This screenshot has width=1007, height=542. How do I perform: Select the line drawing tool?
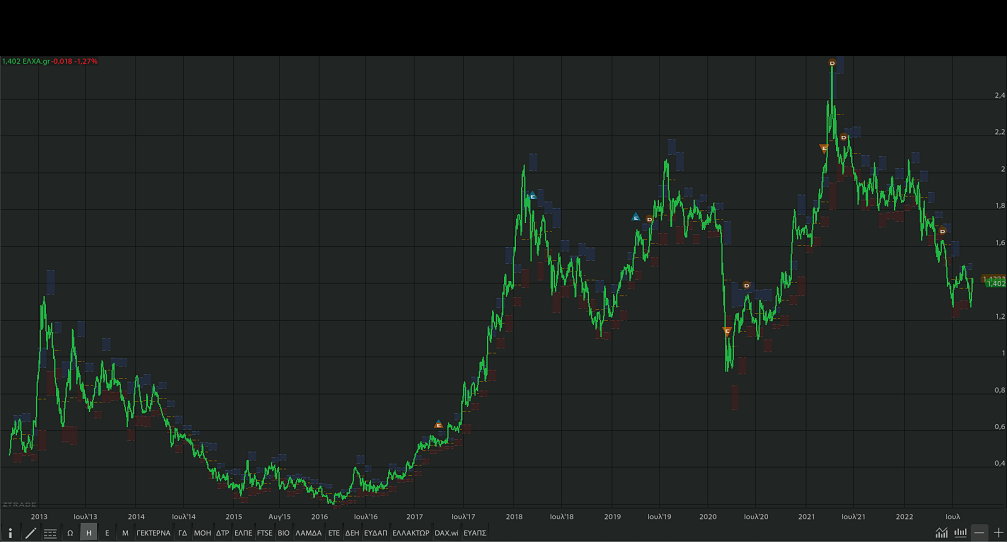coord(30,533)
